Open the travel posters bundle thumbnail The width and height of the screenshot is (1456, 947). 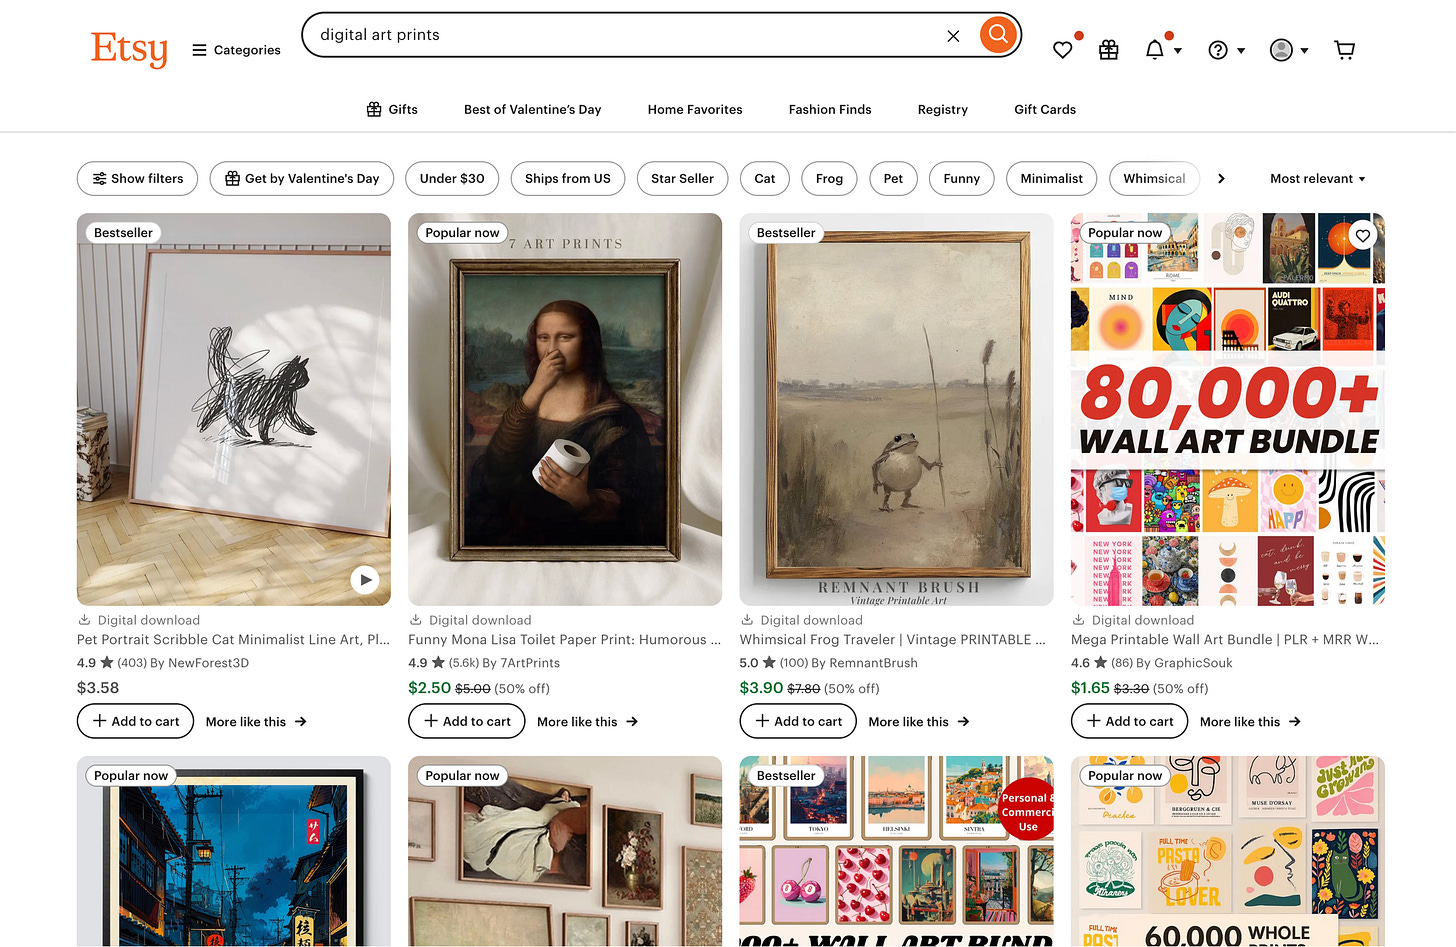click(x=896, y=851)
